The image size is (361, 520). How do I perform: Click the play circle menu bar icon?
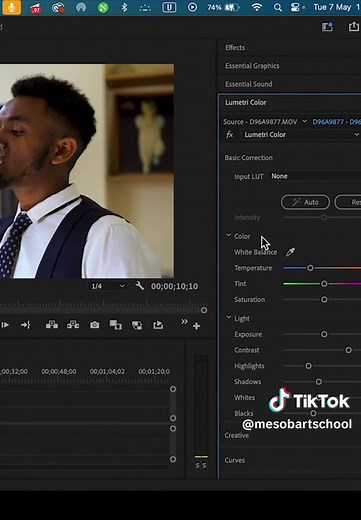coord(192,7)
